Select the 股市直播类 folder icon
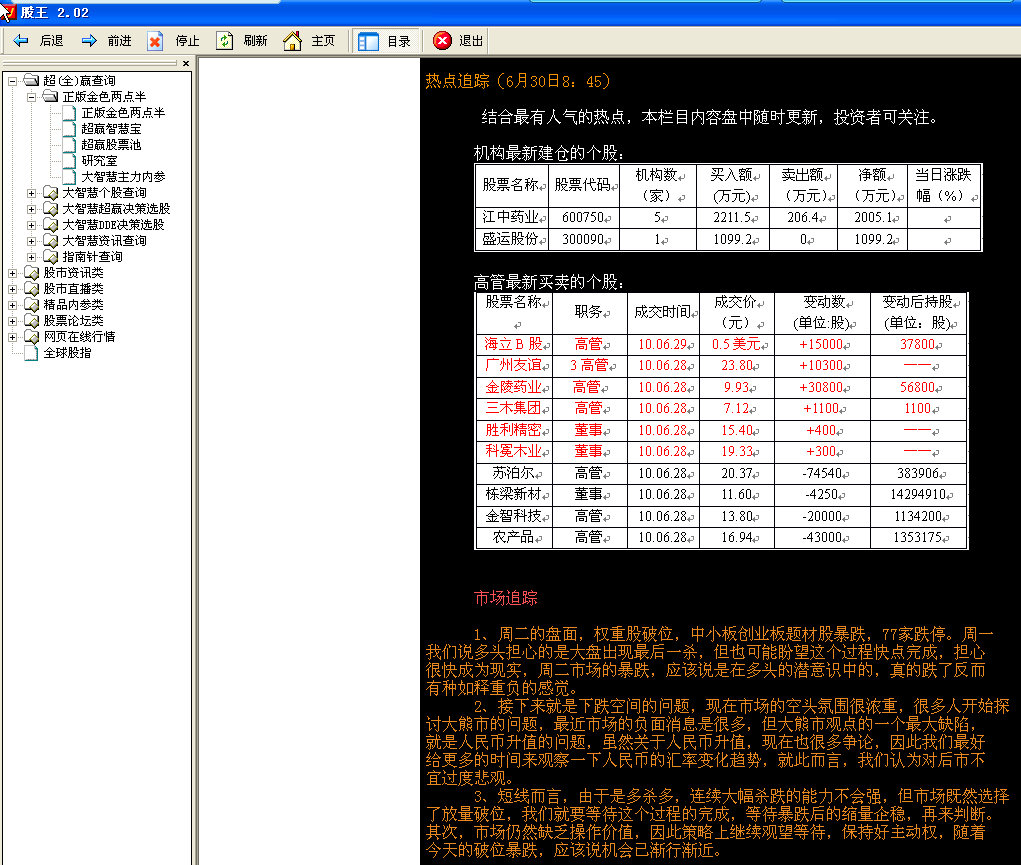This screenshot has width=1021, height=865. pos(32,289)
